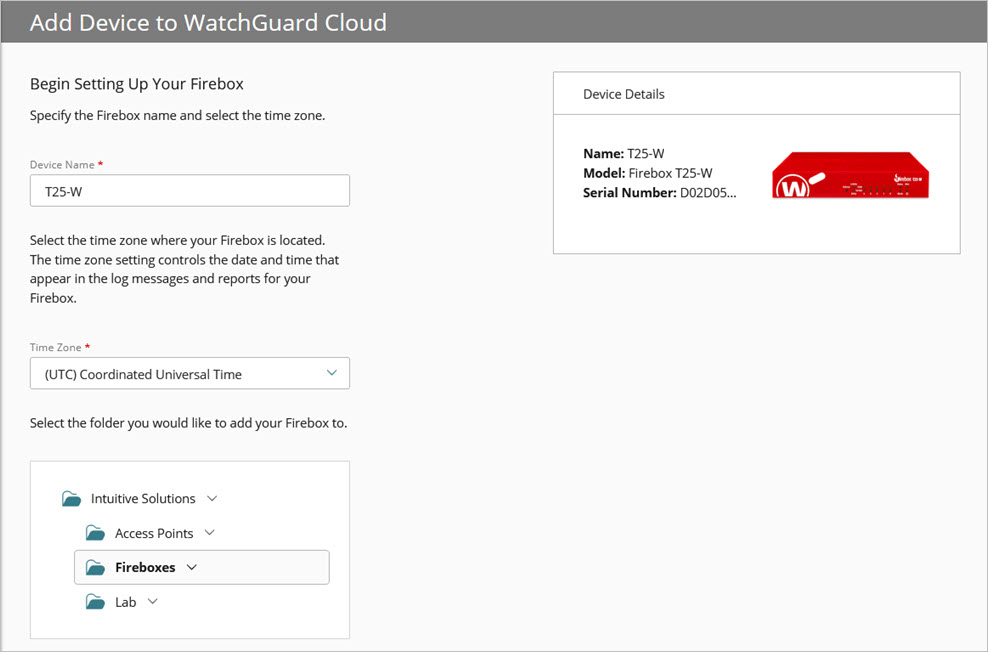988x652 pixels.
Task: Select the Intuitive Solutions folder label
Action: (x=143, y=499)
